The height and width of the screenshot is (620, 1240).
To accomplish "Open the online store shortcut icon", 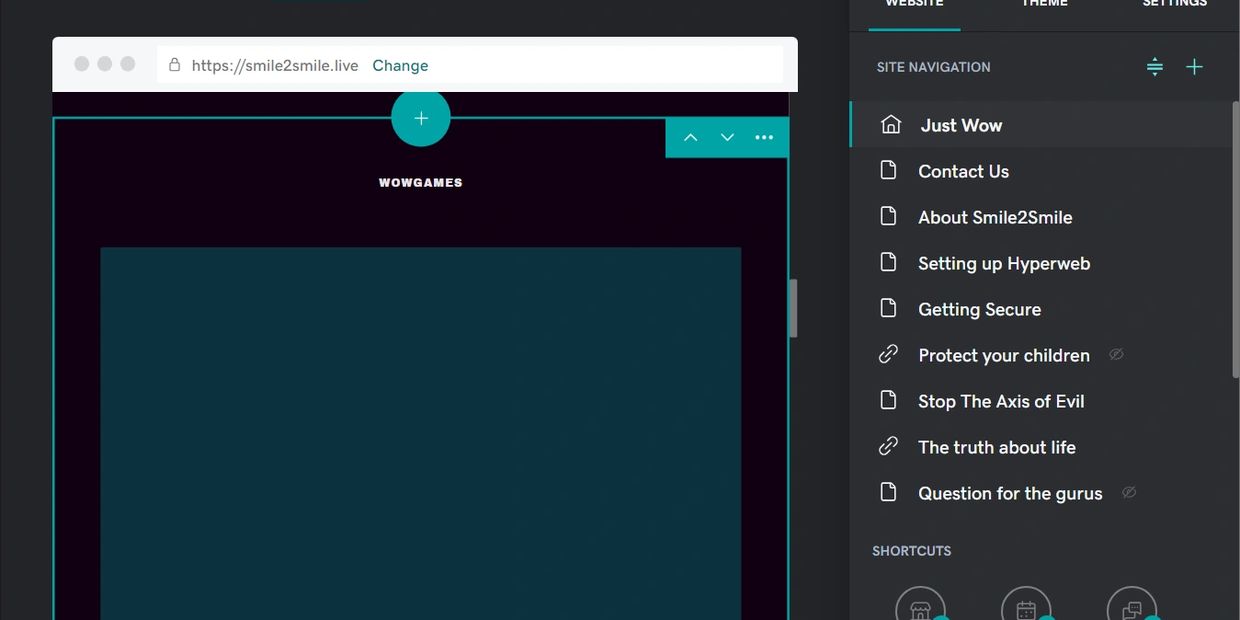I will point(920,606).
